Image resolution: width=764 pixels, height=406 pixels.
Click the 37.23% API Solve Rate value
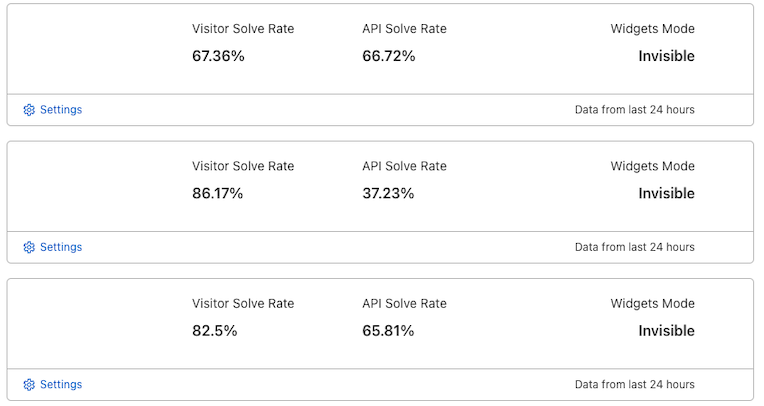coord(388,193)
